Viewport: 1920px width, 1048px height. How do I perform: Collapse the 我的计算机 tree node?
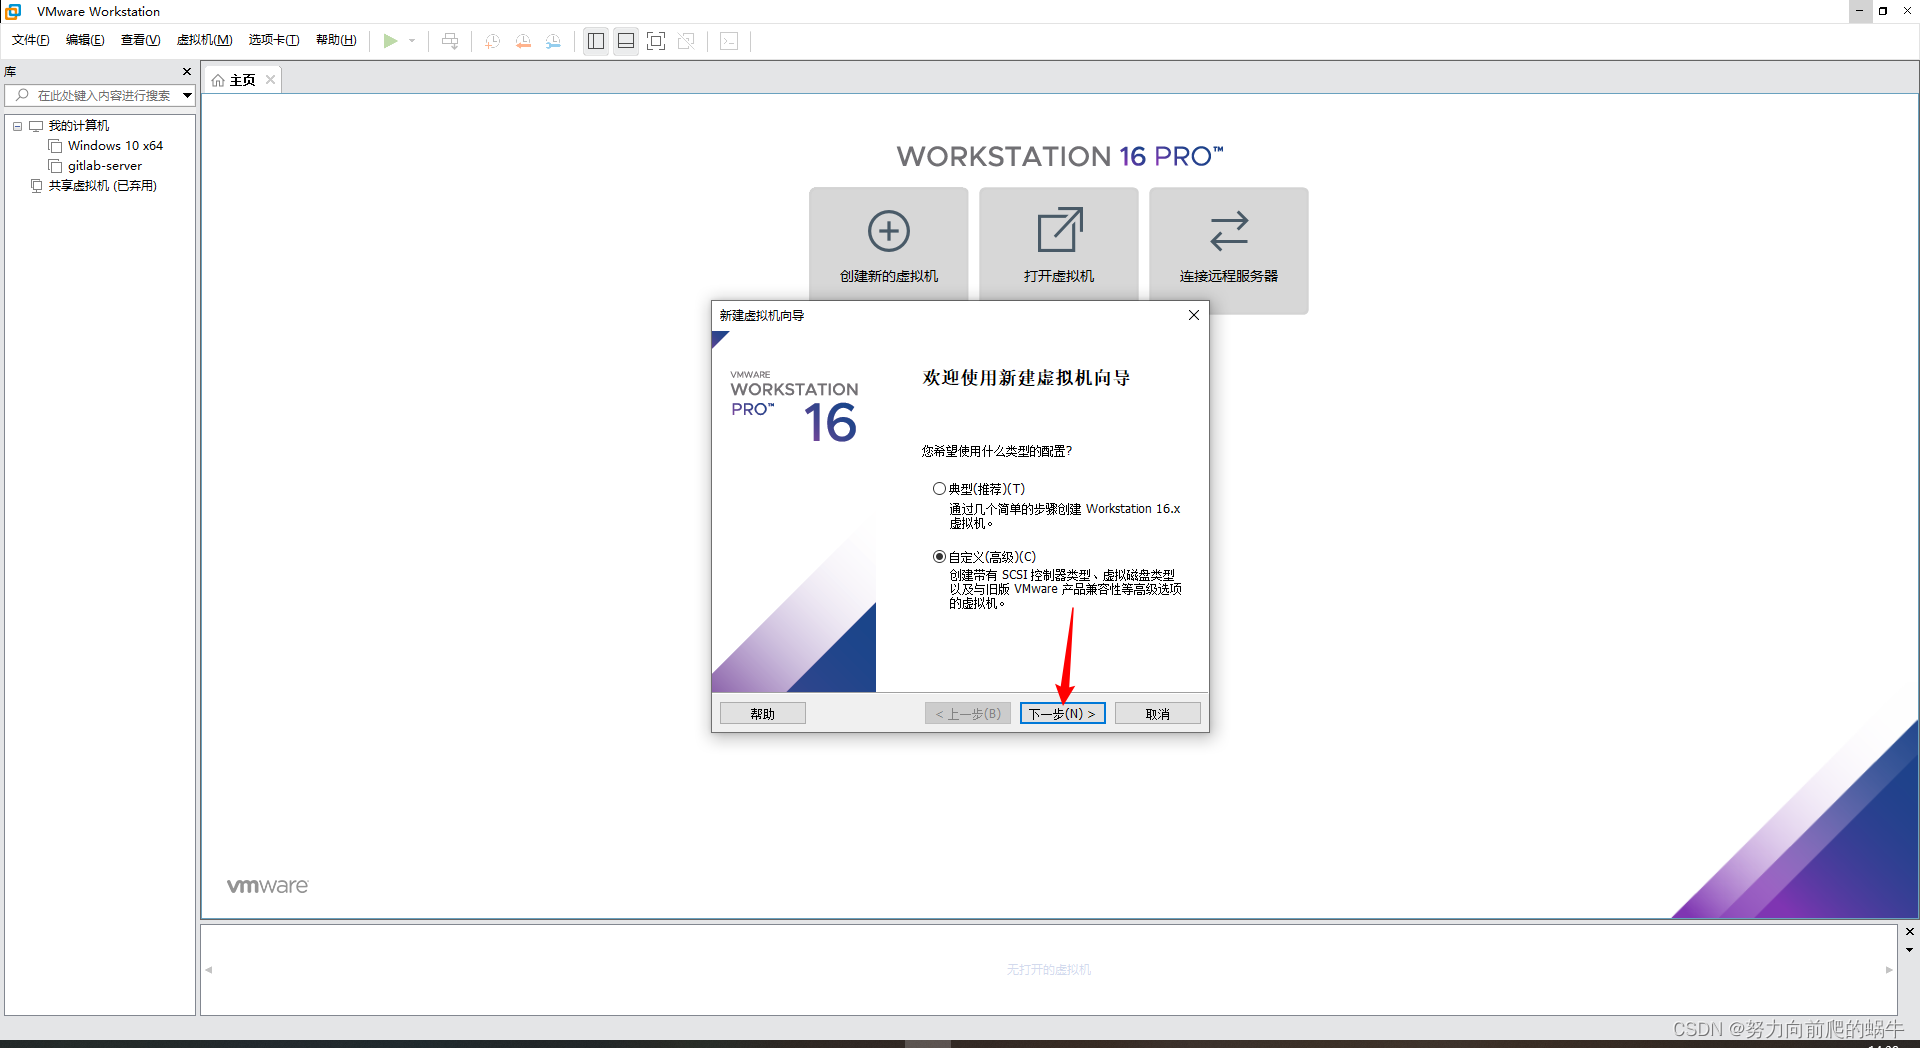click(x=18, y=126)
